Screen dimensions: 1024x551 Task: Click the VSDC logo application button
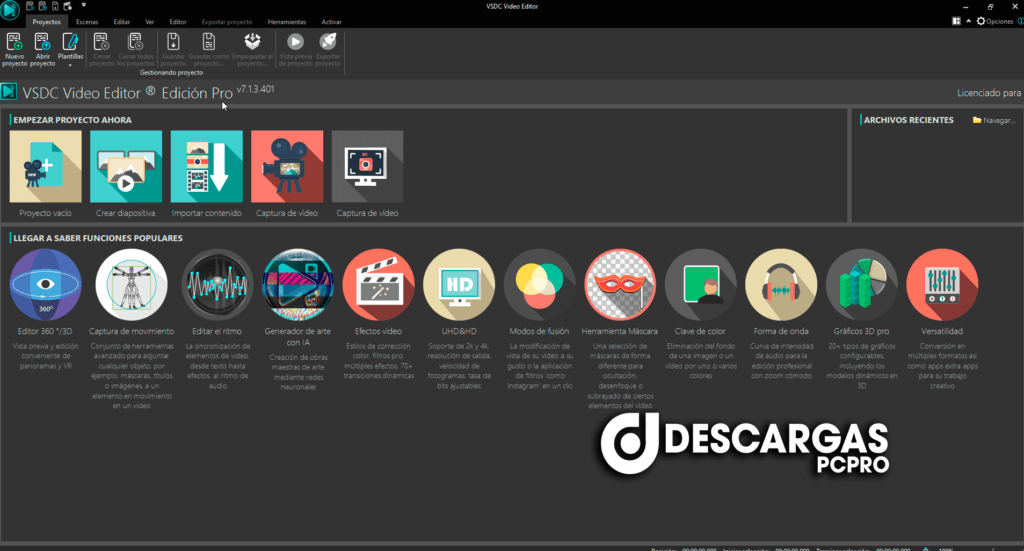(10, 10)
